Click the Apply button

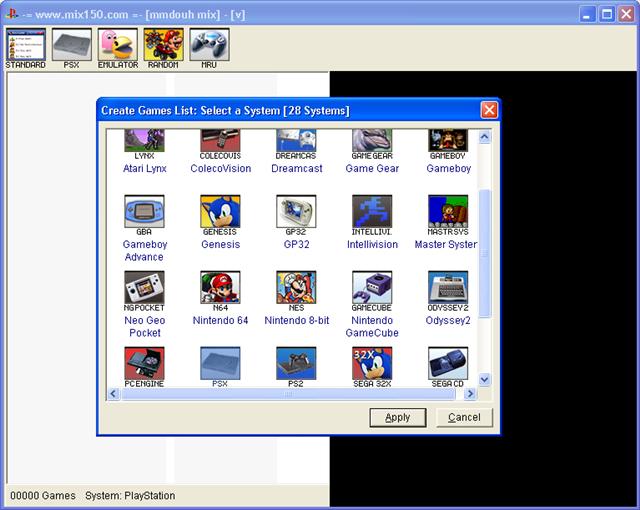pos(398,417)
